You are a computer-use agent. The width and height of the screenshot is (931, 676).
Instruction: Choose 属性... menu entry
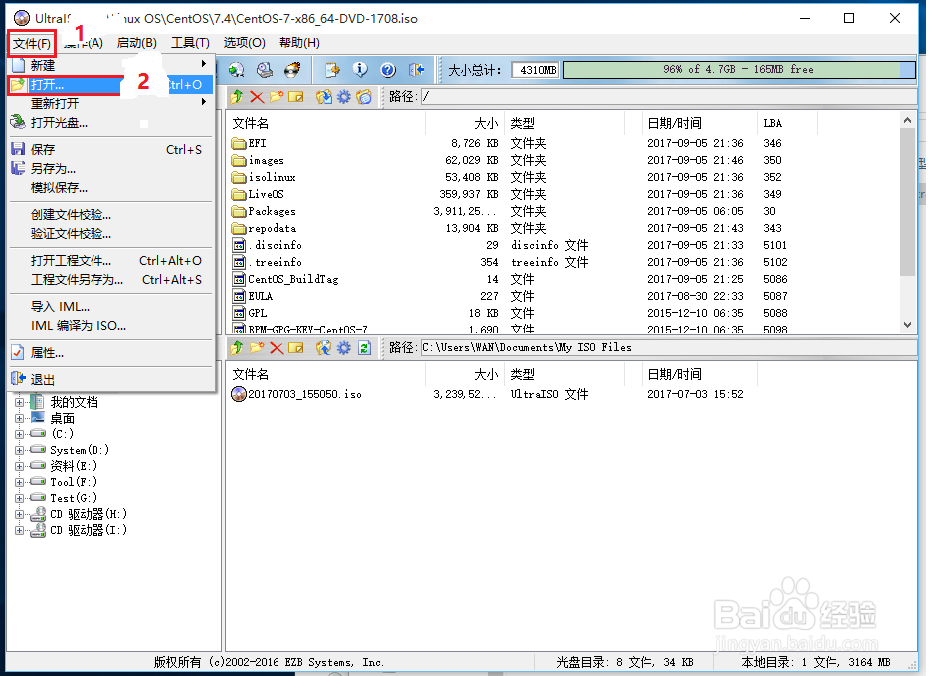coord(110,353)
